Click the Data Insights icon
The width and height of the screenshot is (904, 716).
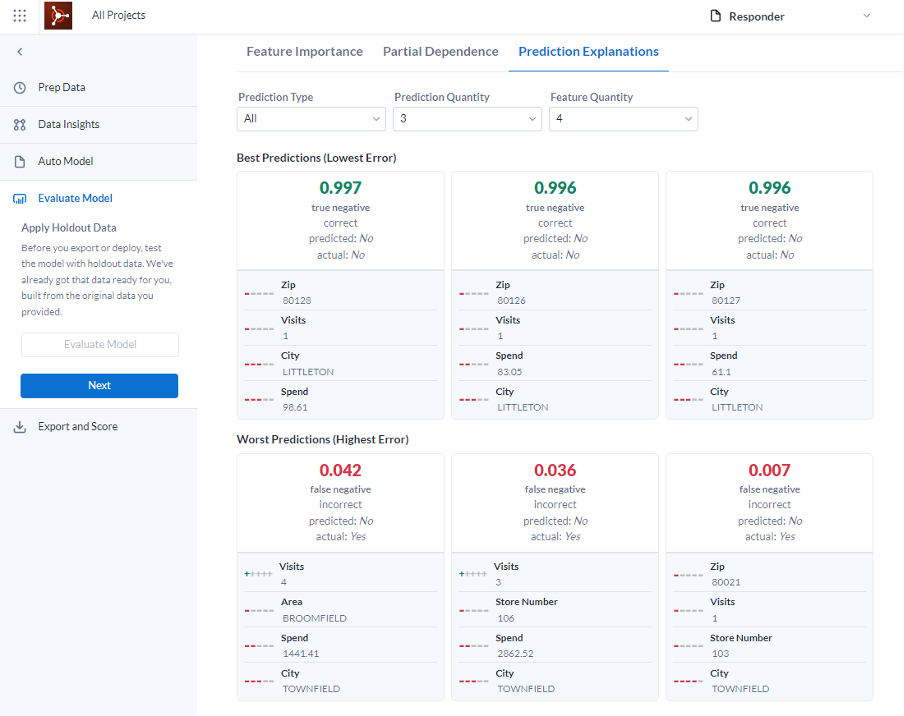tap(20, 125)
